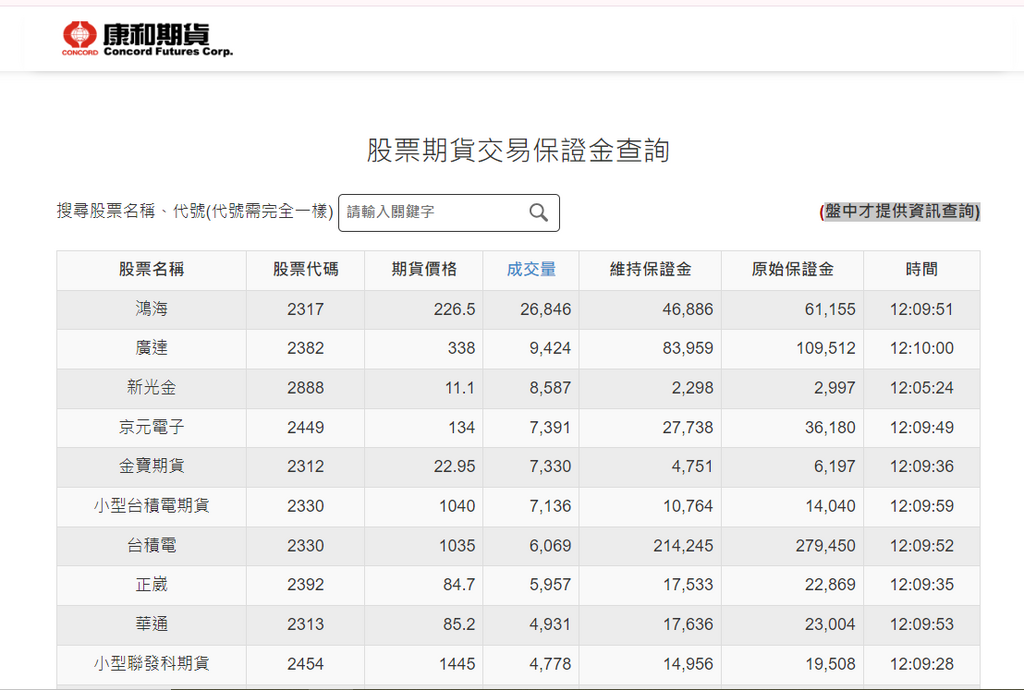The height and width of the screenshot is (690, 1024).
Task: Click initial margin 61,155
Action: point(830,309)
